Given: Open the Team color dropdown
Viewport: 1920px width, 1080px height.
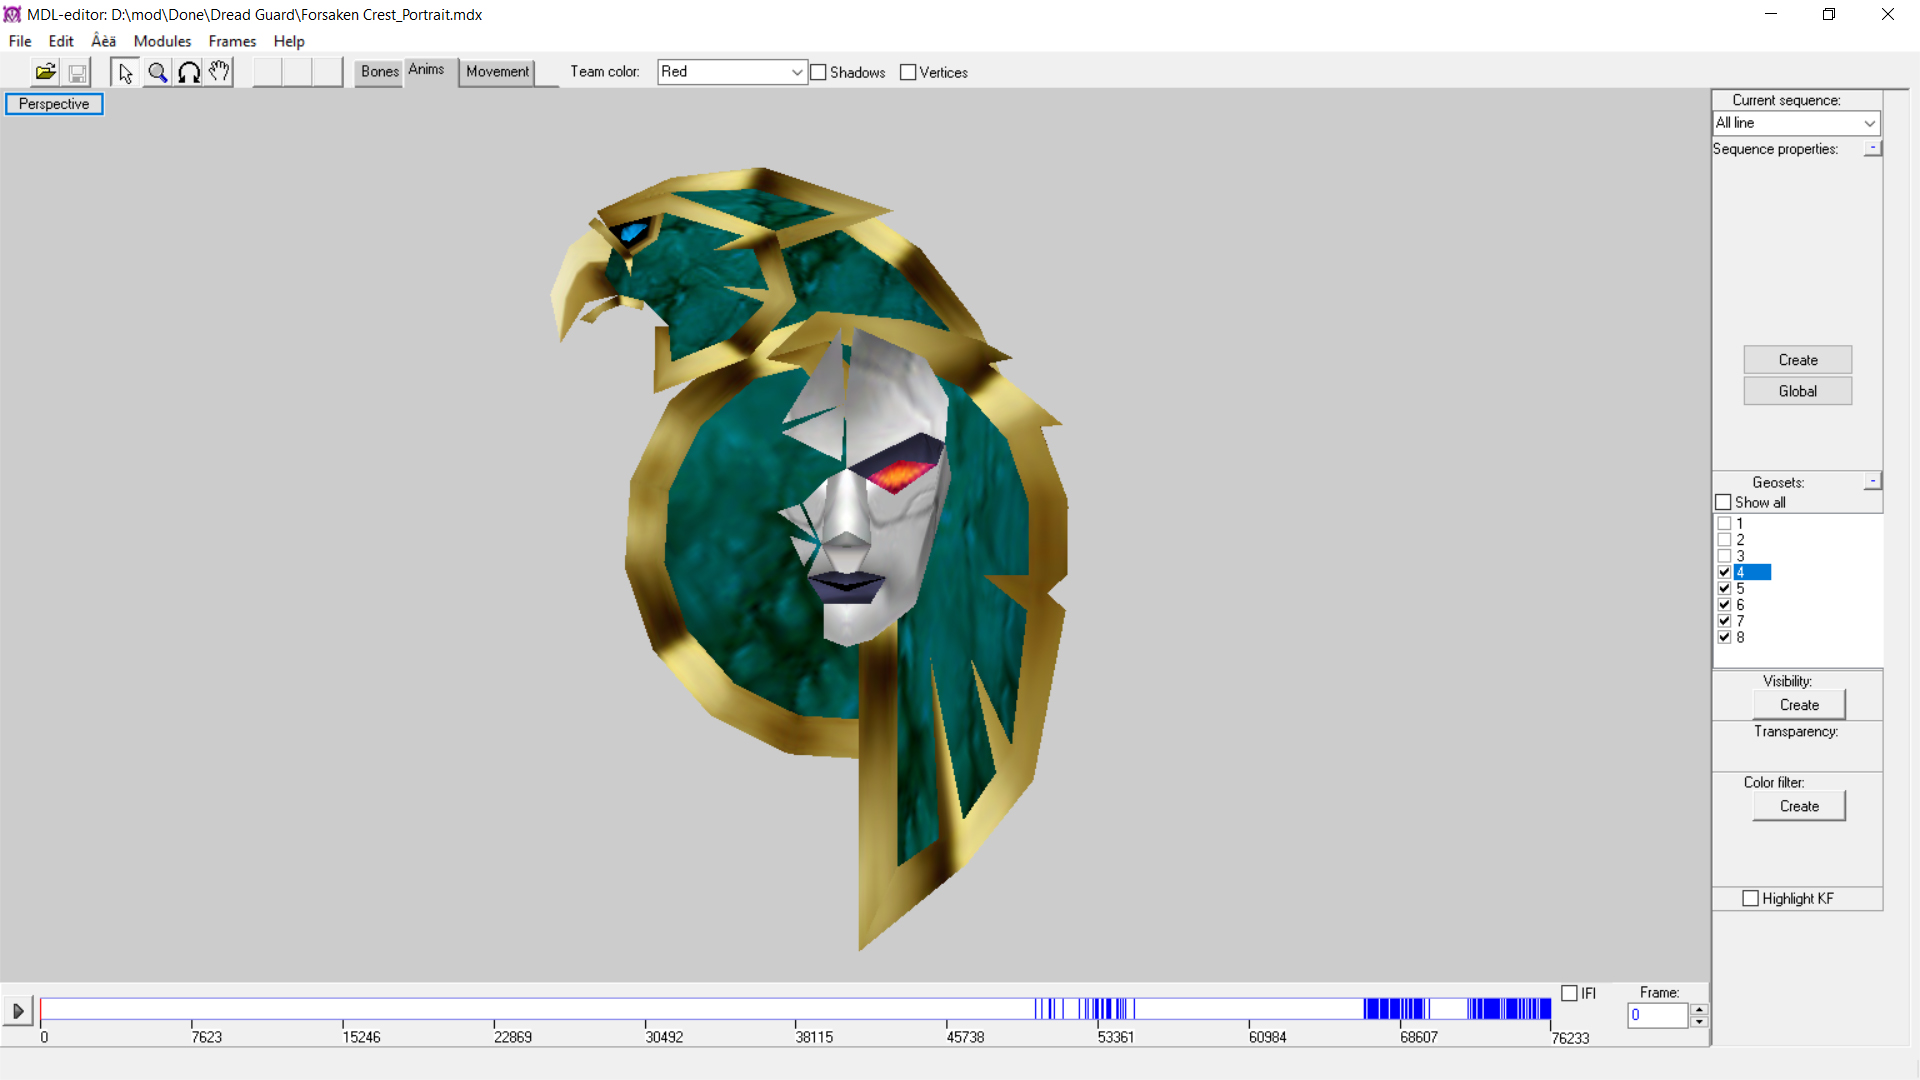Looking at the screenshot, I should 732,72.
